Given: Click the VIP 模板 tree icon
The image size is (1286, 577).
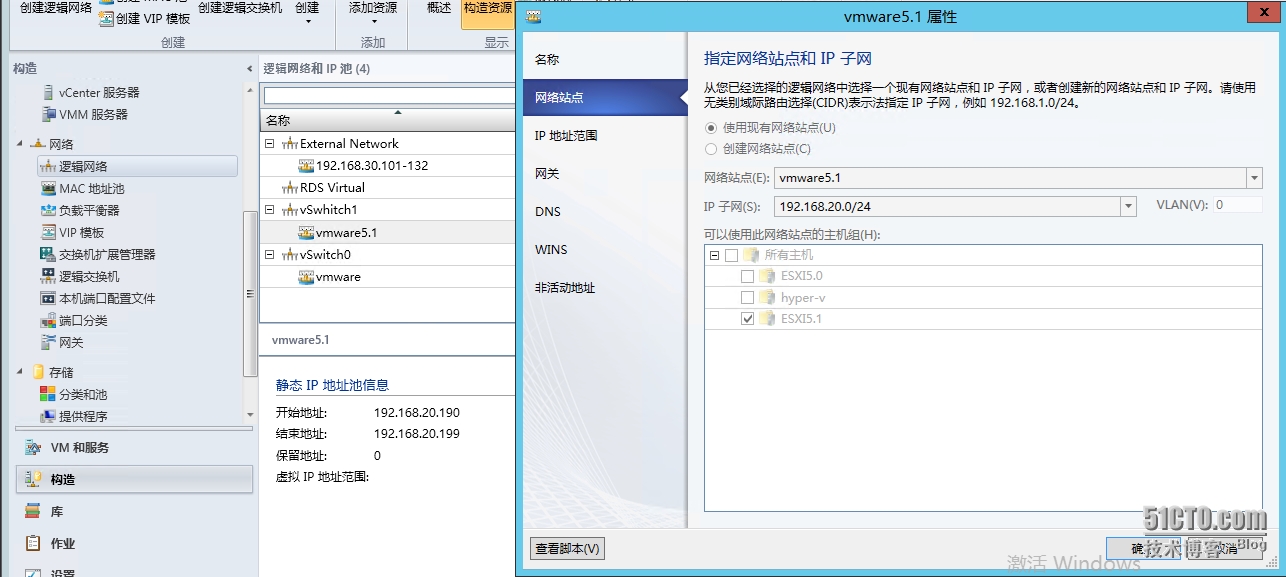Looking at the screenshot, I should 48,232.
